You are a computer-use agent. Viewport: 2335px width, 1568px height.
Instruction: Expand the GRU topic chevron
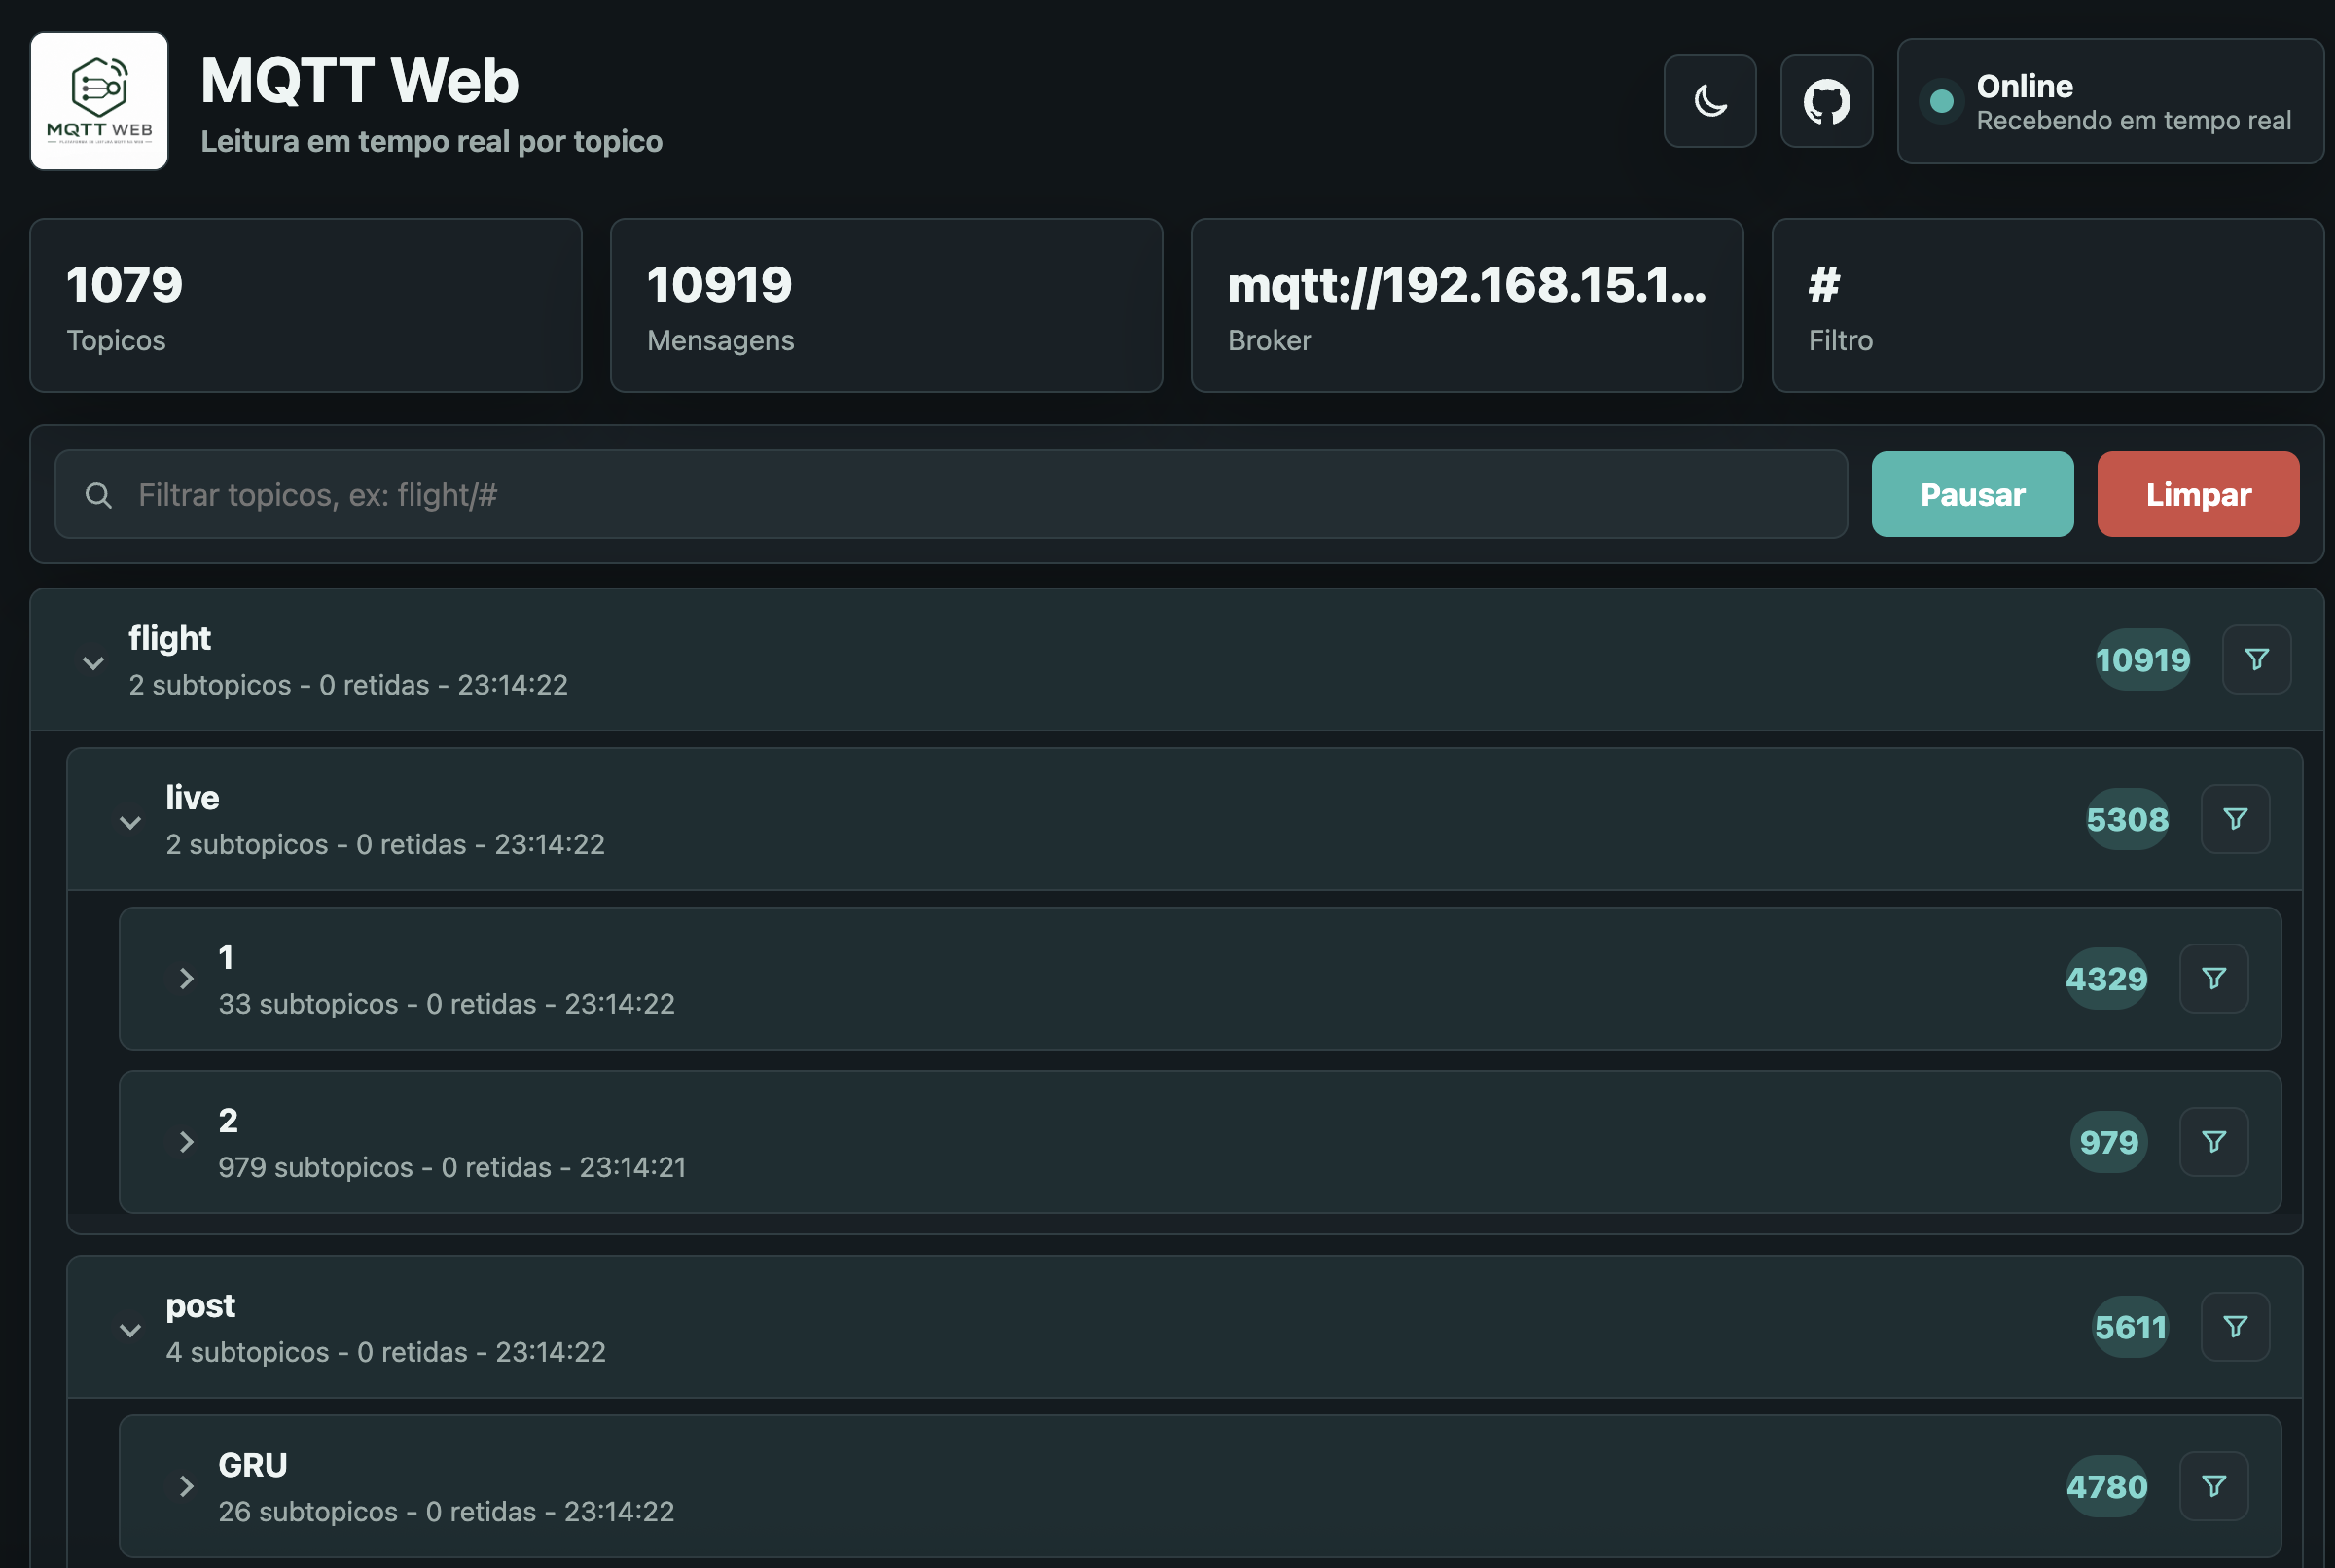coord(186,1486)
